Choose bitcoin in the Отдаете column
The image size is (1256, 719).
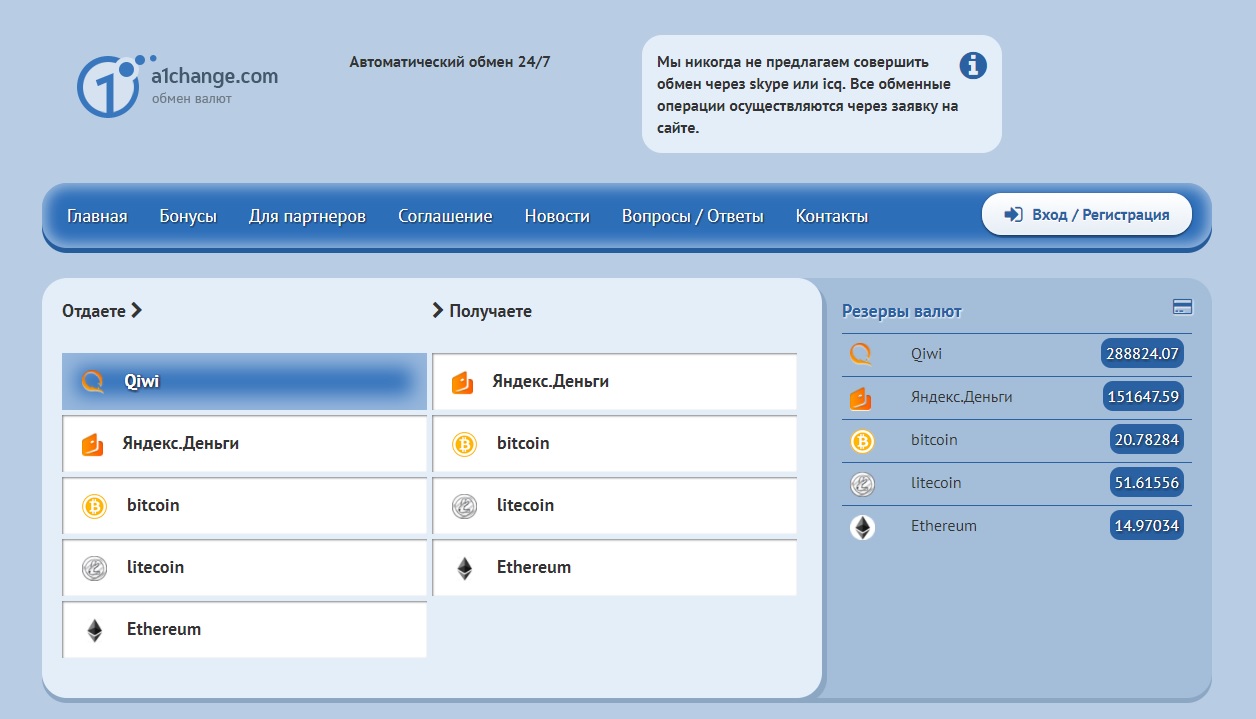pyautogui.click(x=244, y=506)
